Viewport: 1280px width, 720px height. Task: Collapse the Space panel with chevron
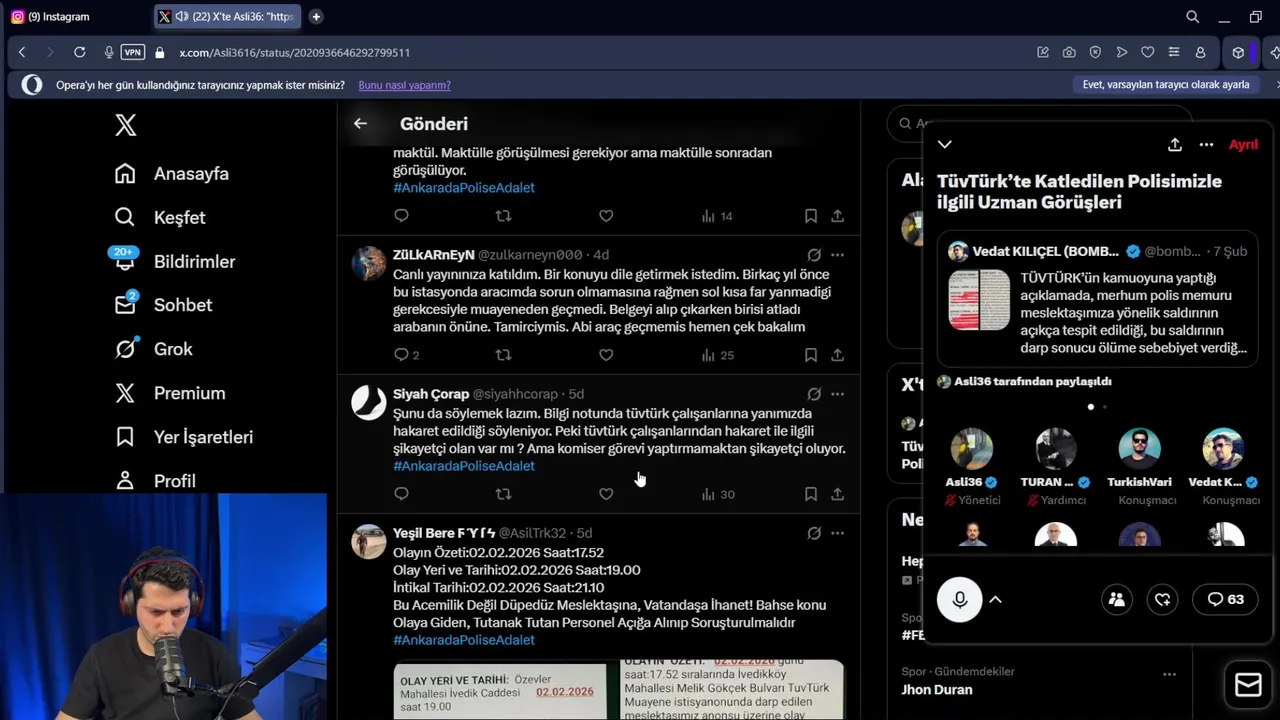pyautogui.click(x=944, y=145)
